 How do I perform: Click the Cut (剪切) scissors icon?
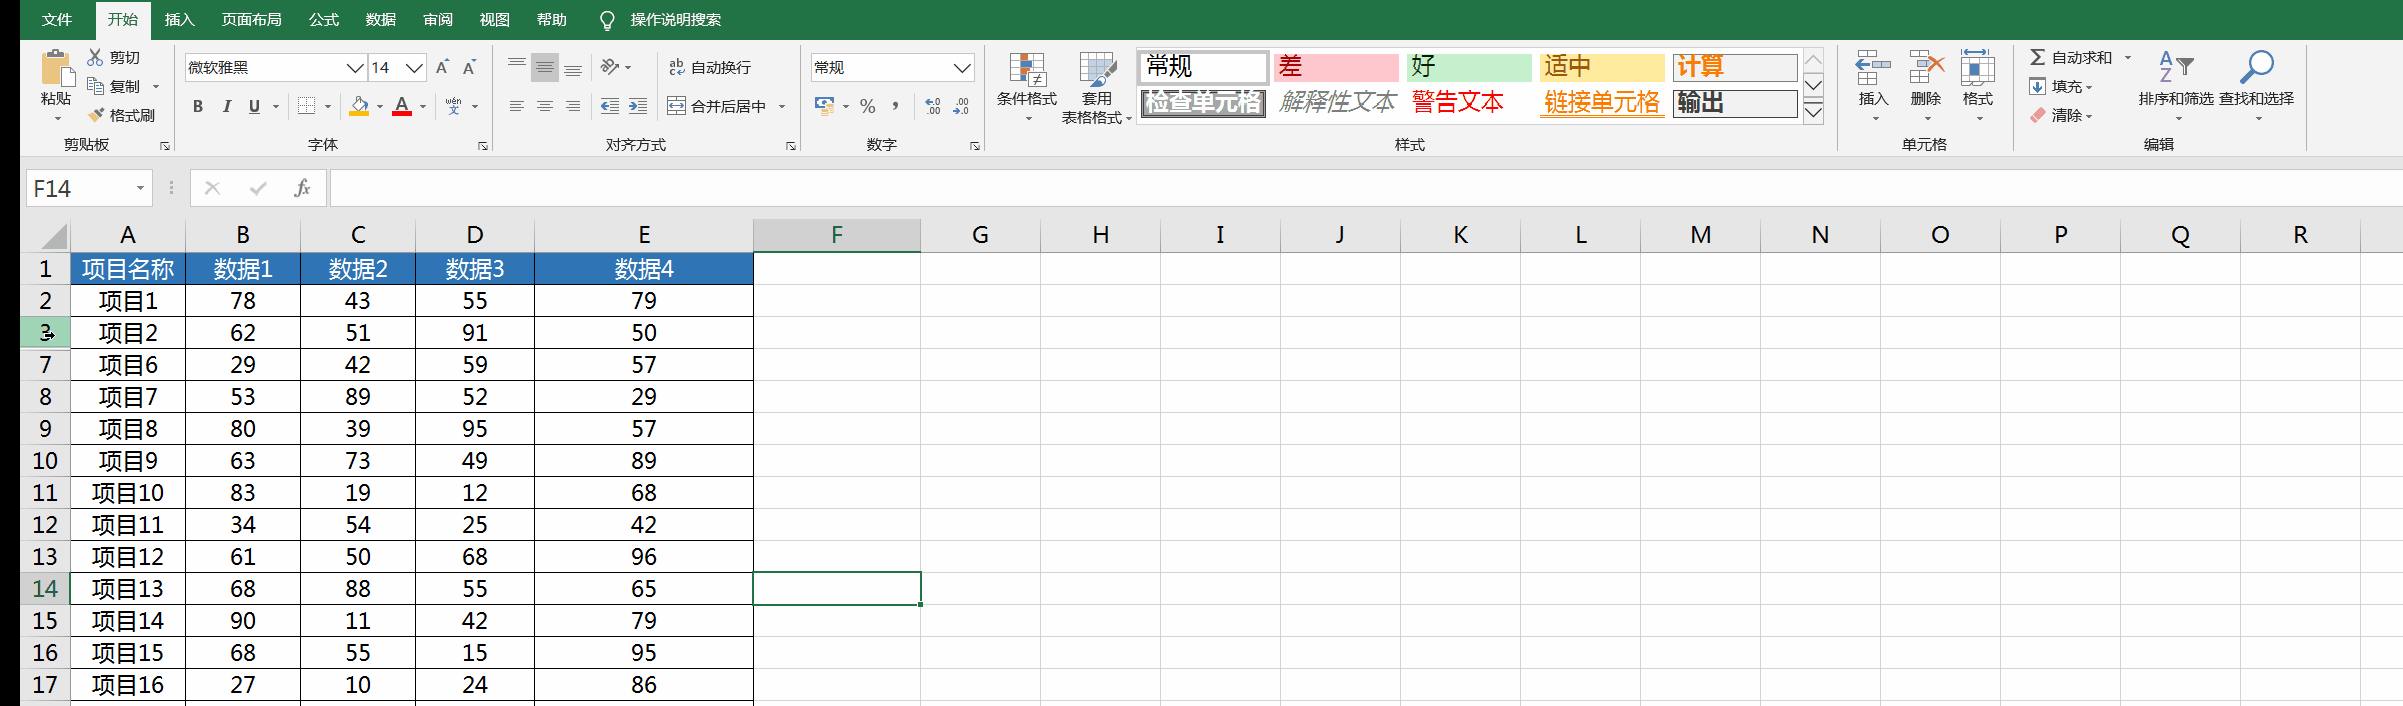pyautogui.click(x=96, y=58)
